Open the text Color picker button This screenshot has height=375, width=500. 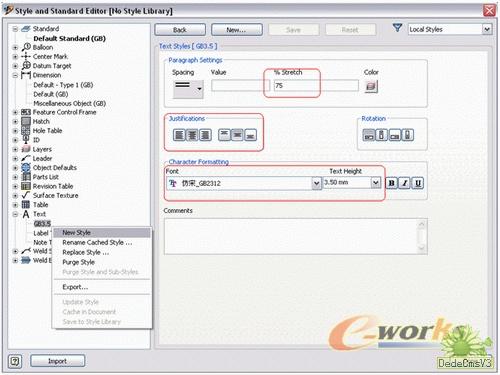click(x=371, y=86)
